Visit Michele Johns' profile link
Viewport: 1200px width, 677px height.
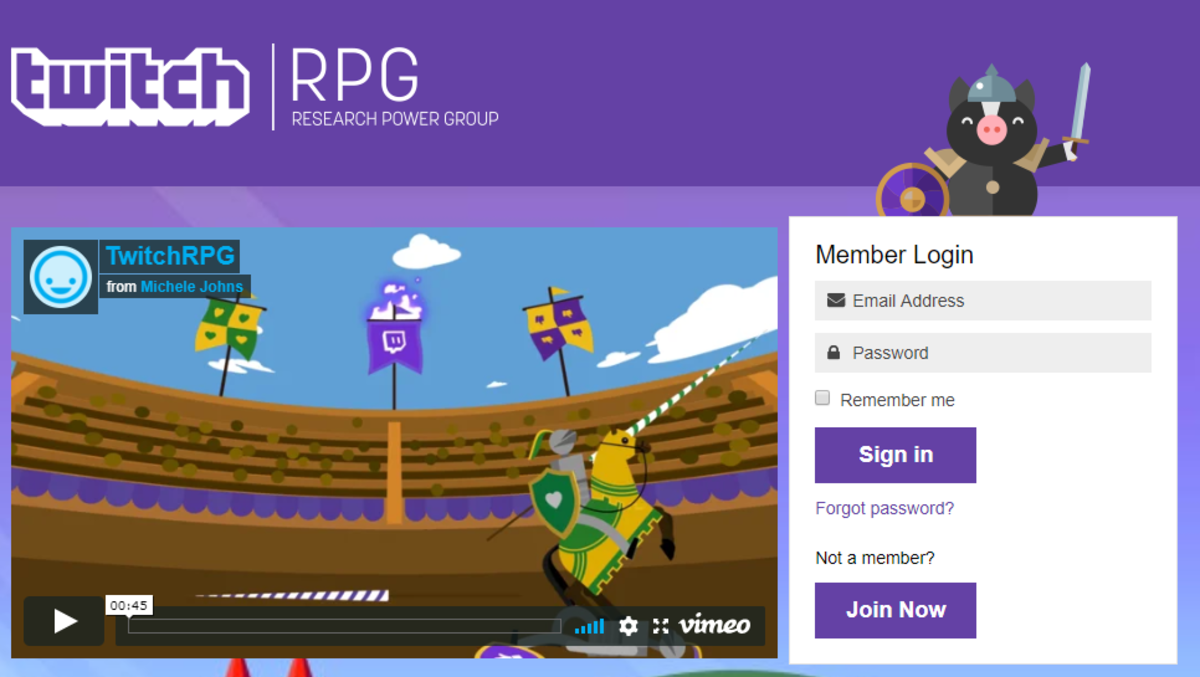pos(192,286)
